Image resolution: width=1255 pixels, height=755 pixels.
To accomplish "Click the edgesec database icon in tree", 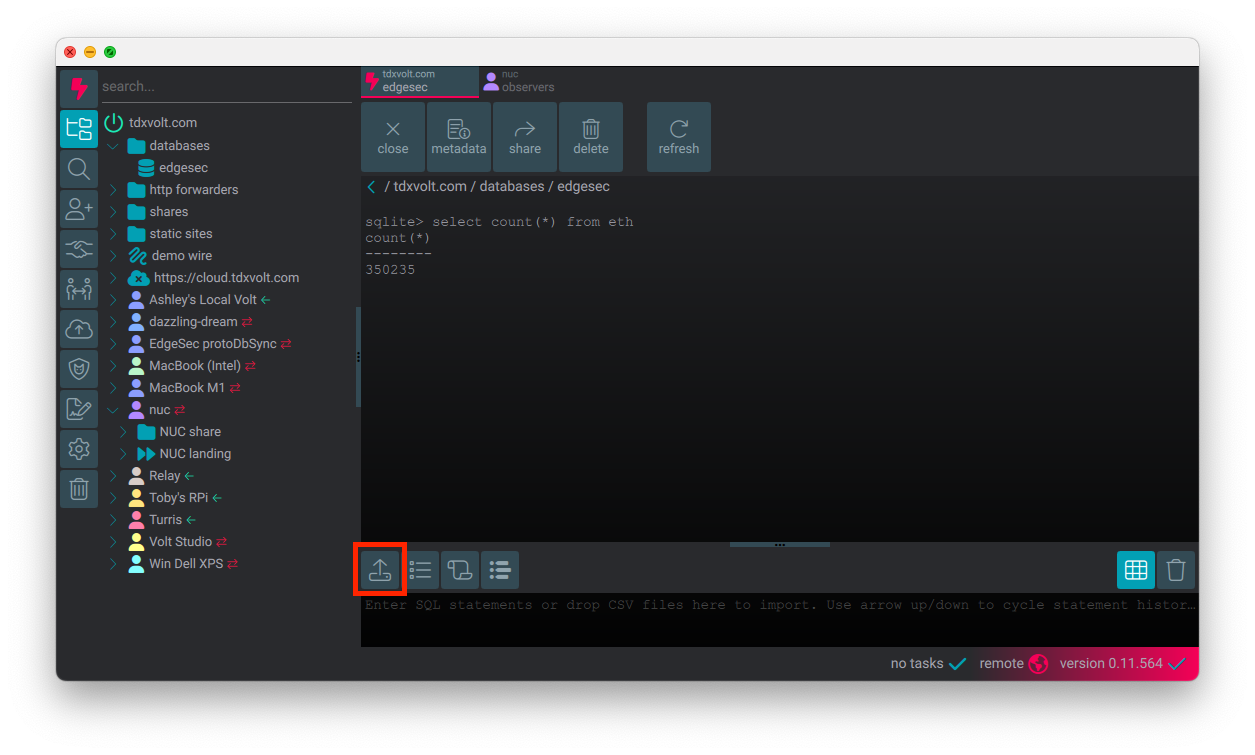I will [146, 168].
